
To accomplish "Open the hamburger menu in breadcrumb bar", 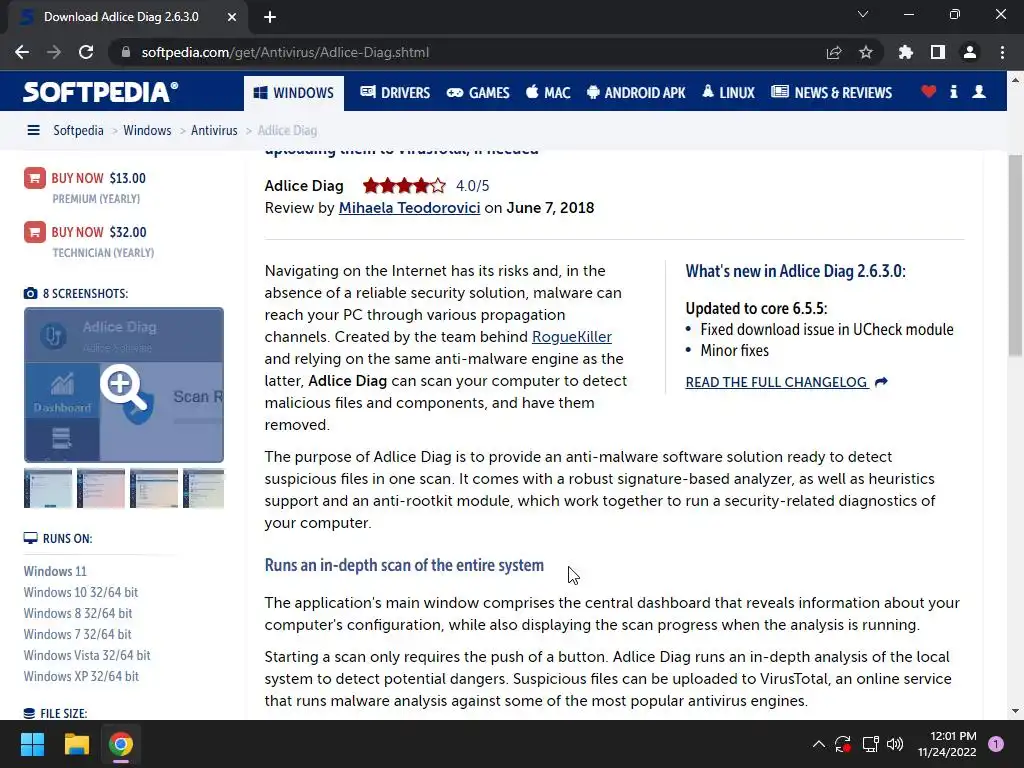I will pyautogui.click(x=33, y=130).
